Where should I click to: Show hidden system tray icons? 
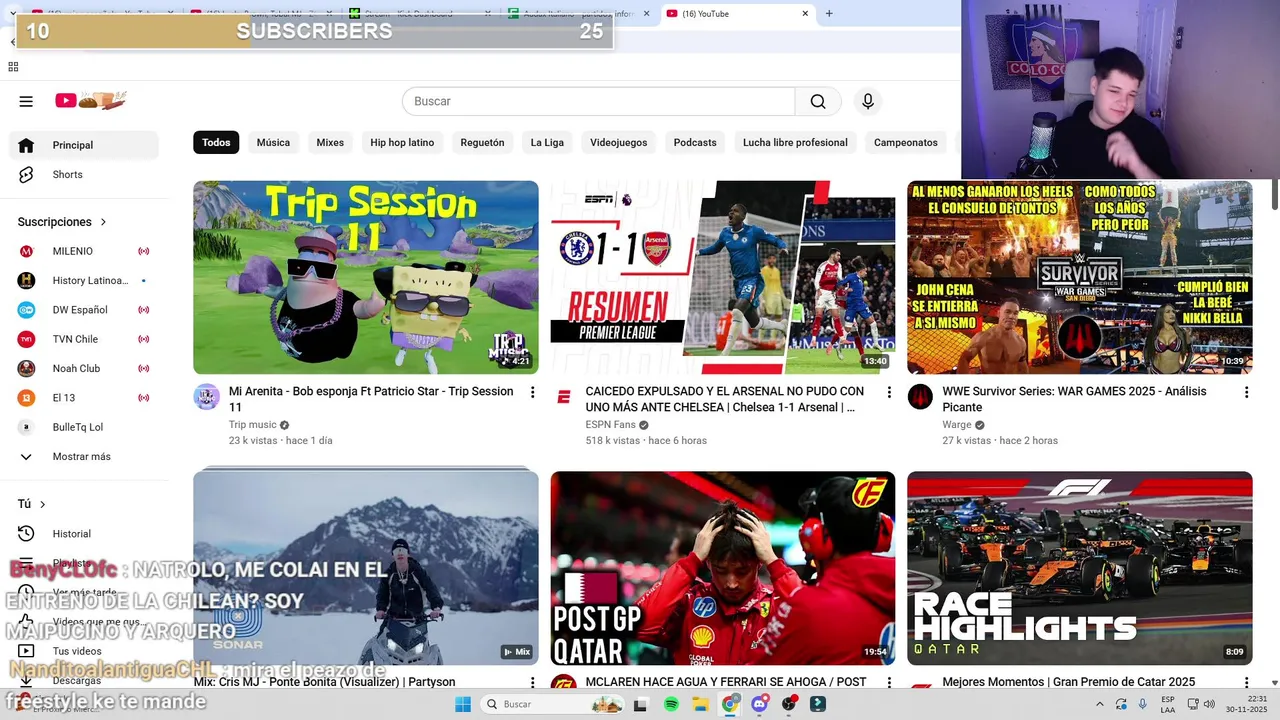click(1098, 704)
